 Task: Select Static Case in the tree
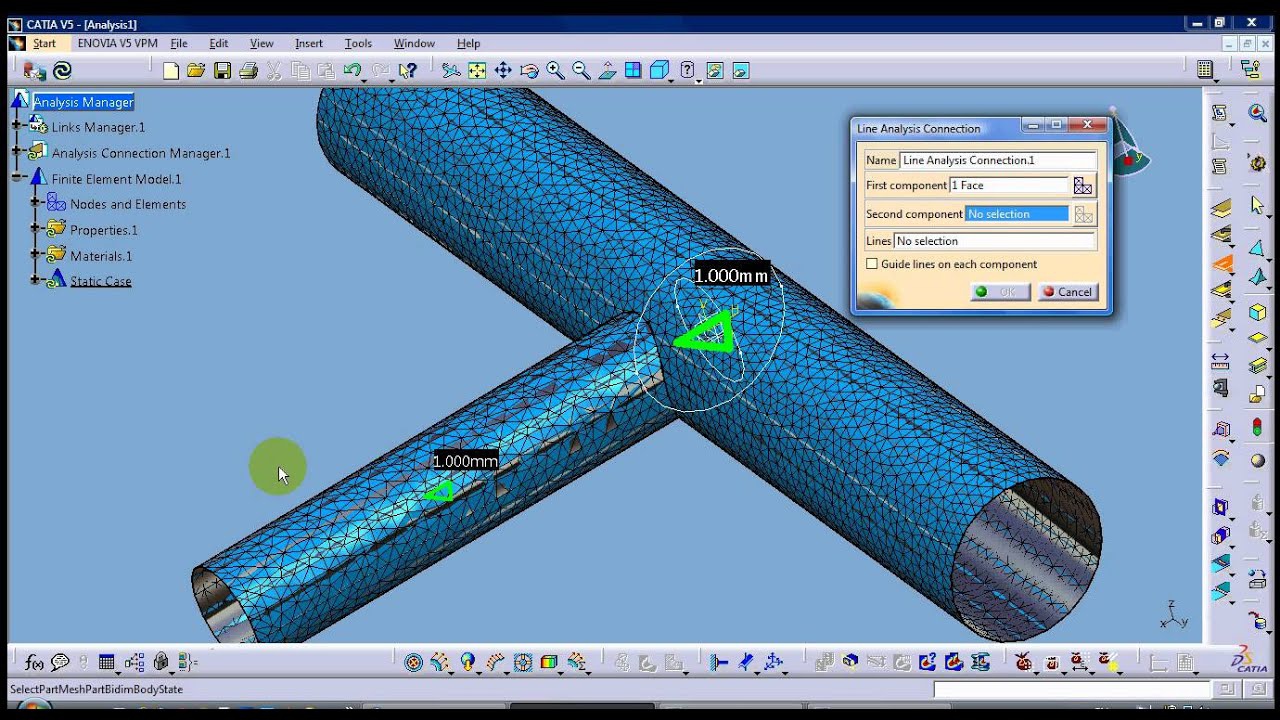click(100, 281)
